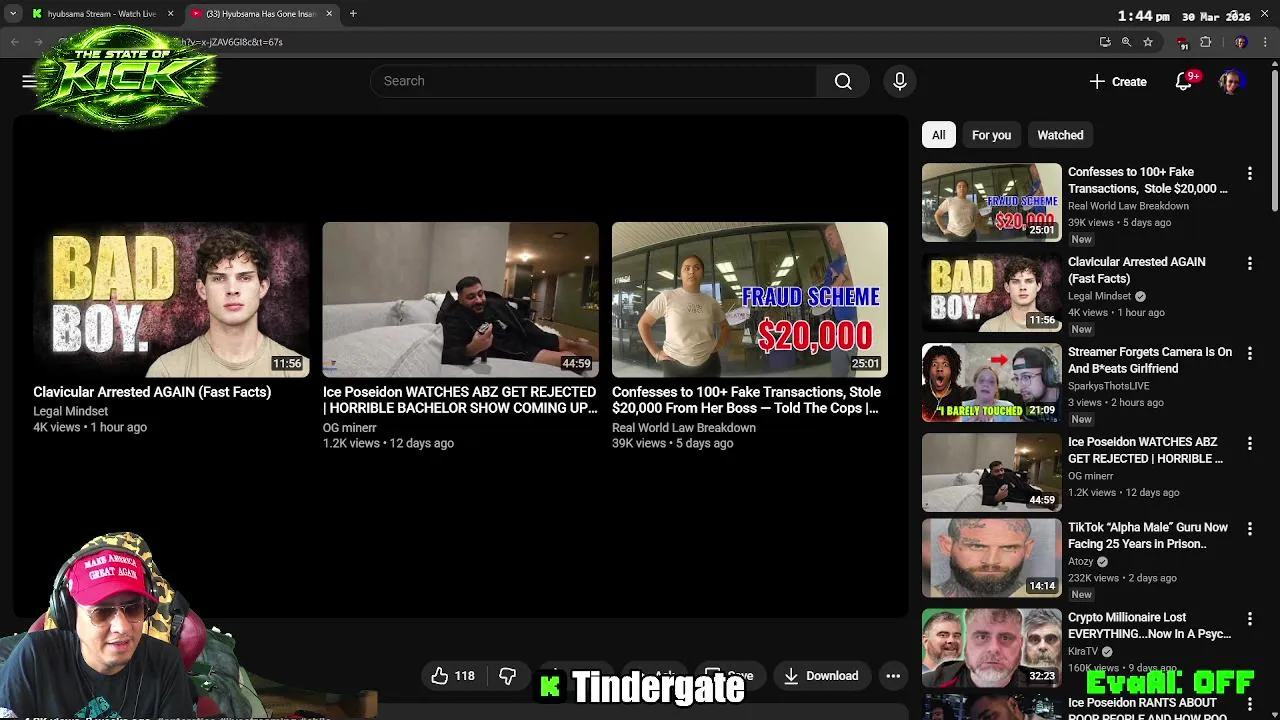Click the browser address bar URL
This screenshot has width=1280, height=720.
pyautogui.click(x=230, y=42)
